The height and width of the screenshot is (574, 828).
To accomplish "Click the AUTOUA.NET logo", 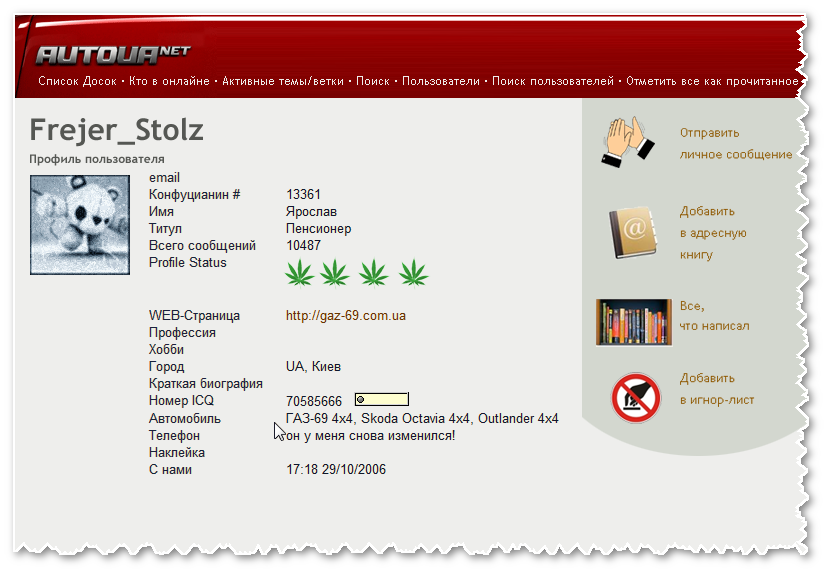I will [112, 53].
